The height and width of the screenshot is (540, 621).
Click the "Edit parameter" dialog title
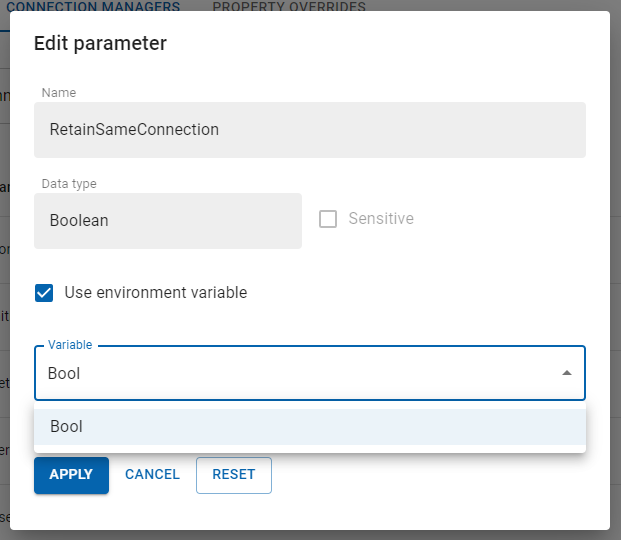100,43
